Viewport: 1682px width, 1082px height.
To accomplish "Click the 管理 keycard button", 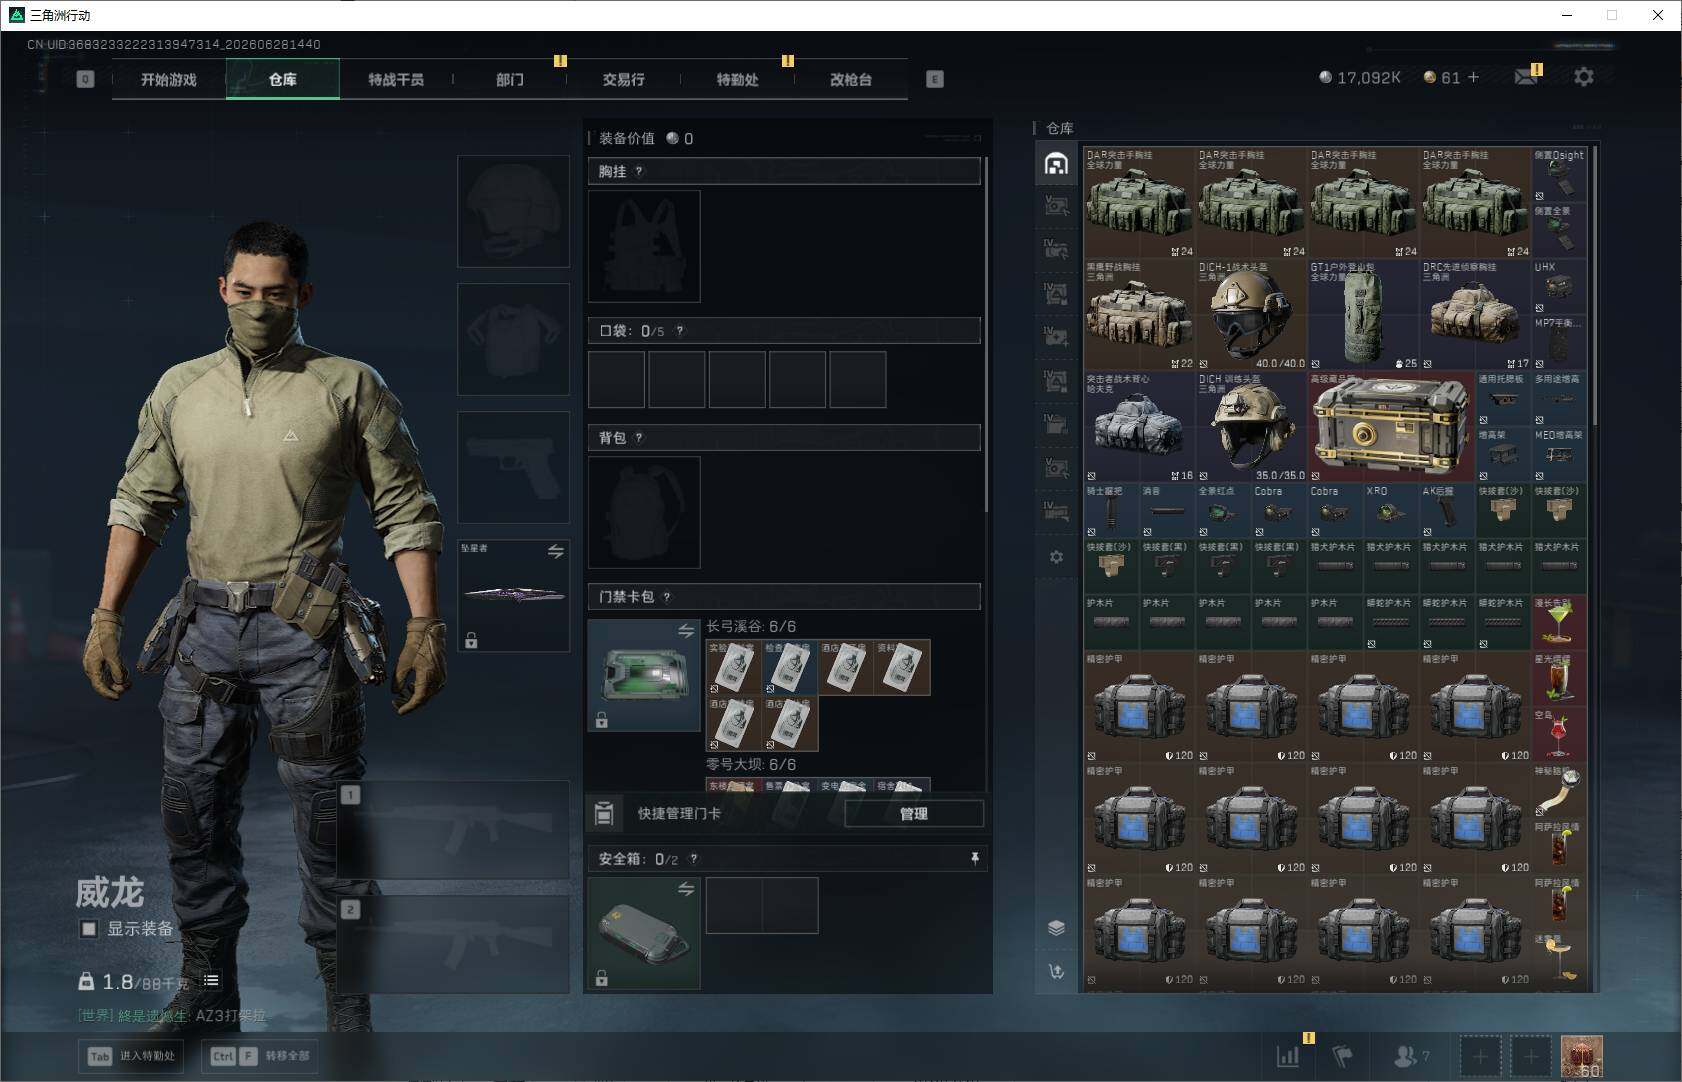I will click(914, 814).
